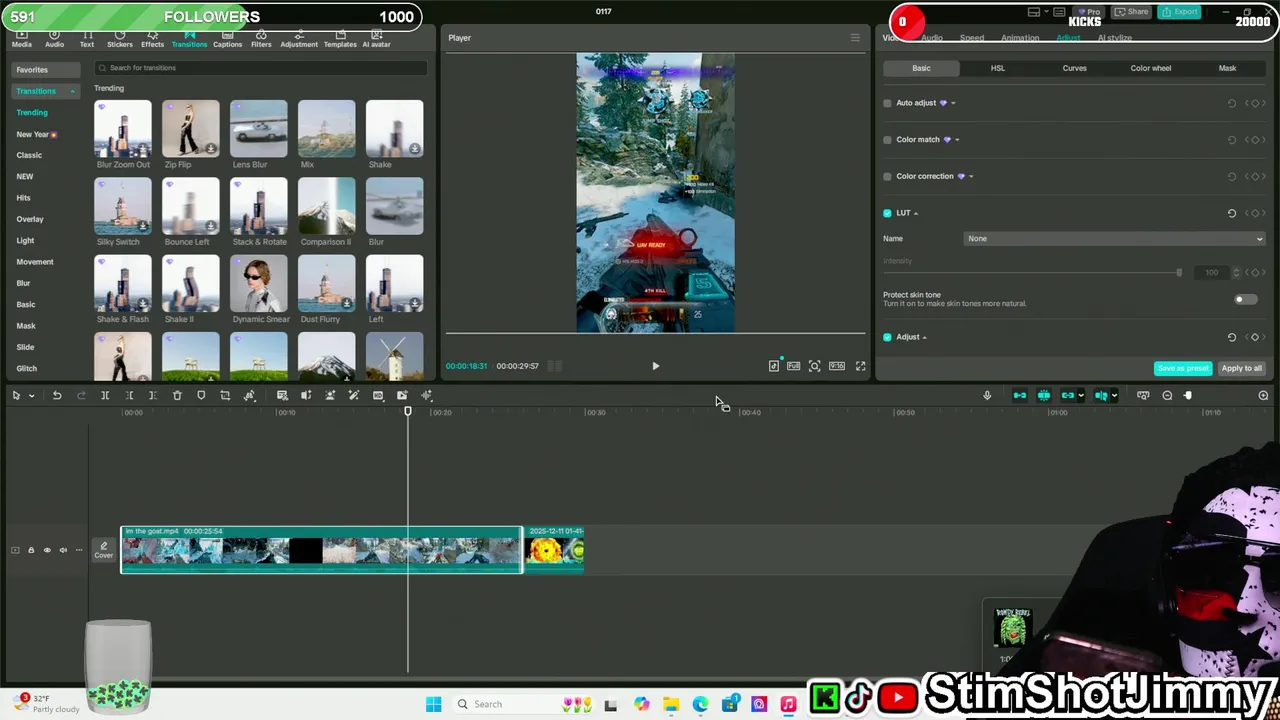This screenshot has height=720, width=1280.
Task: Collapse the Adjust section arrow
Action: point(924,337)
